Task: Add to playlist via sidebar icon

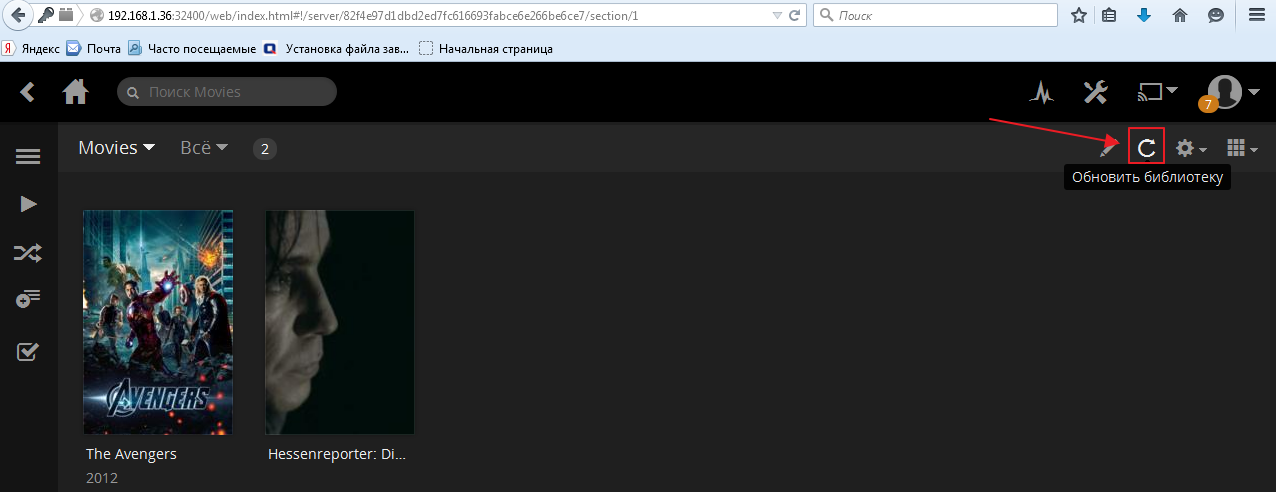Action: 28,300
